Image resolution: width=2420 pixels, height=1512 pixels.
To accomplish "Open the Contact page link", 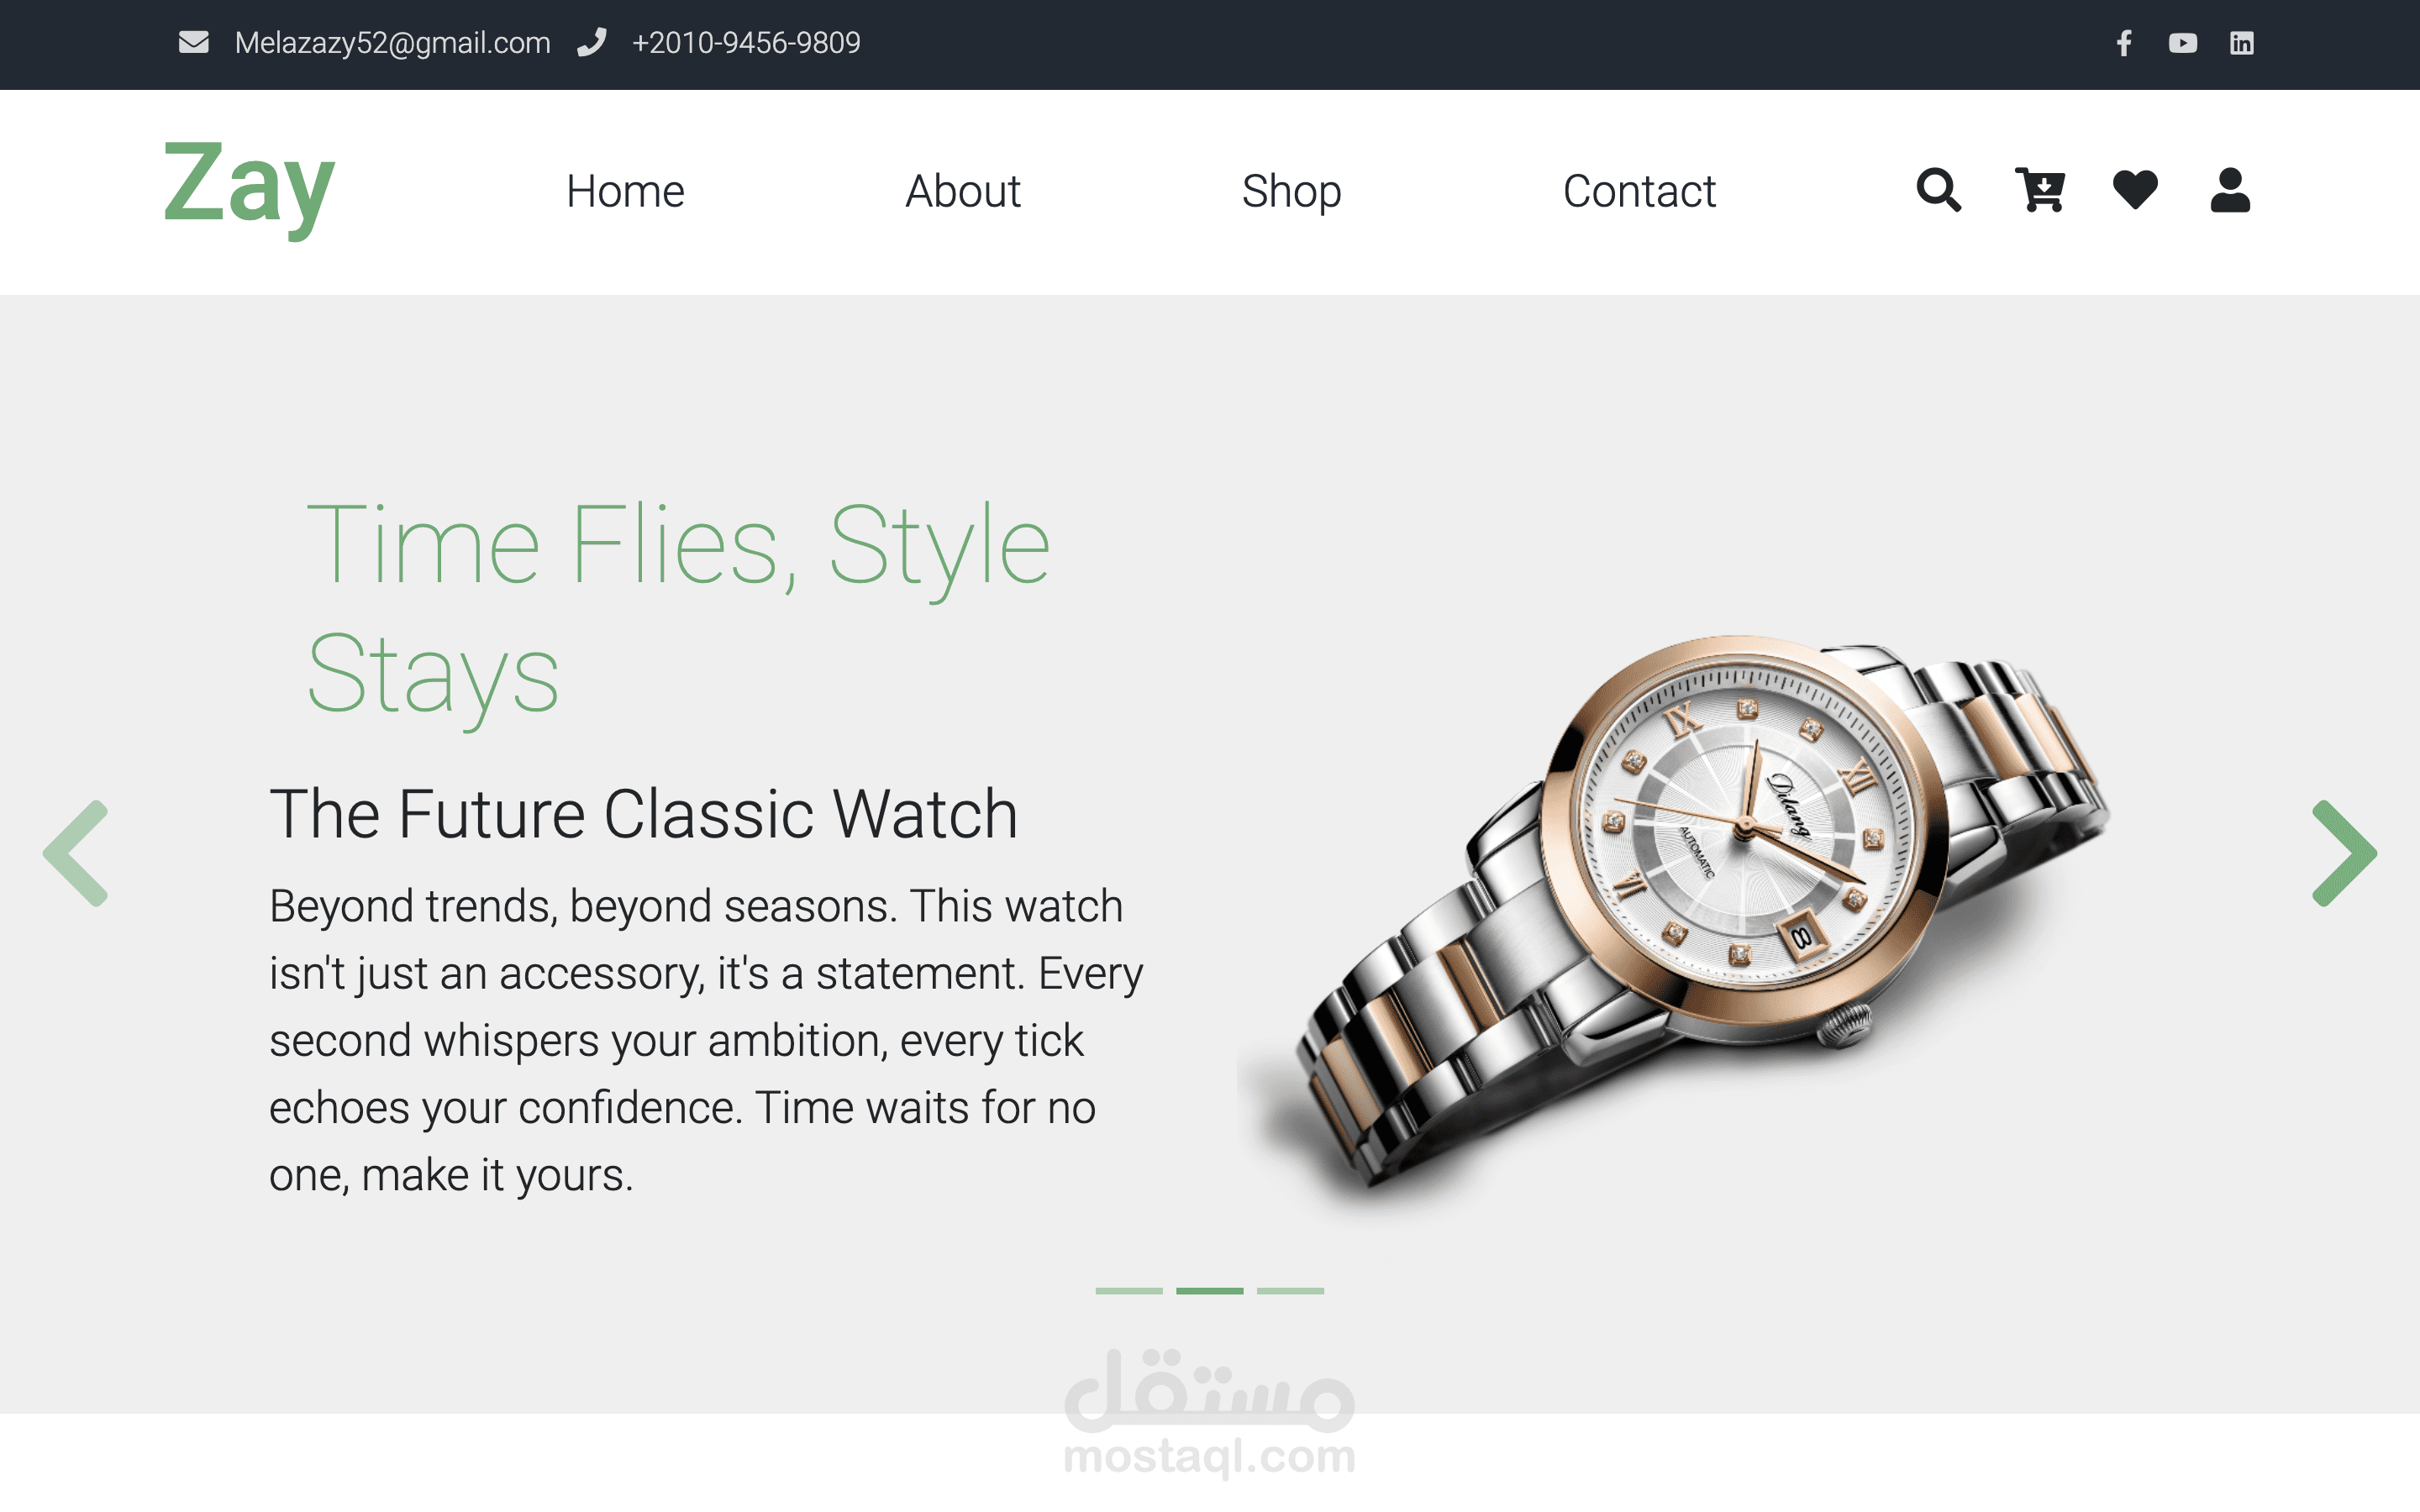I will tap(1639, 191).
